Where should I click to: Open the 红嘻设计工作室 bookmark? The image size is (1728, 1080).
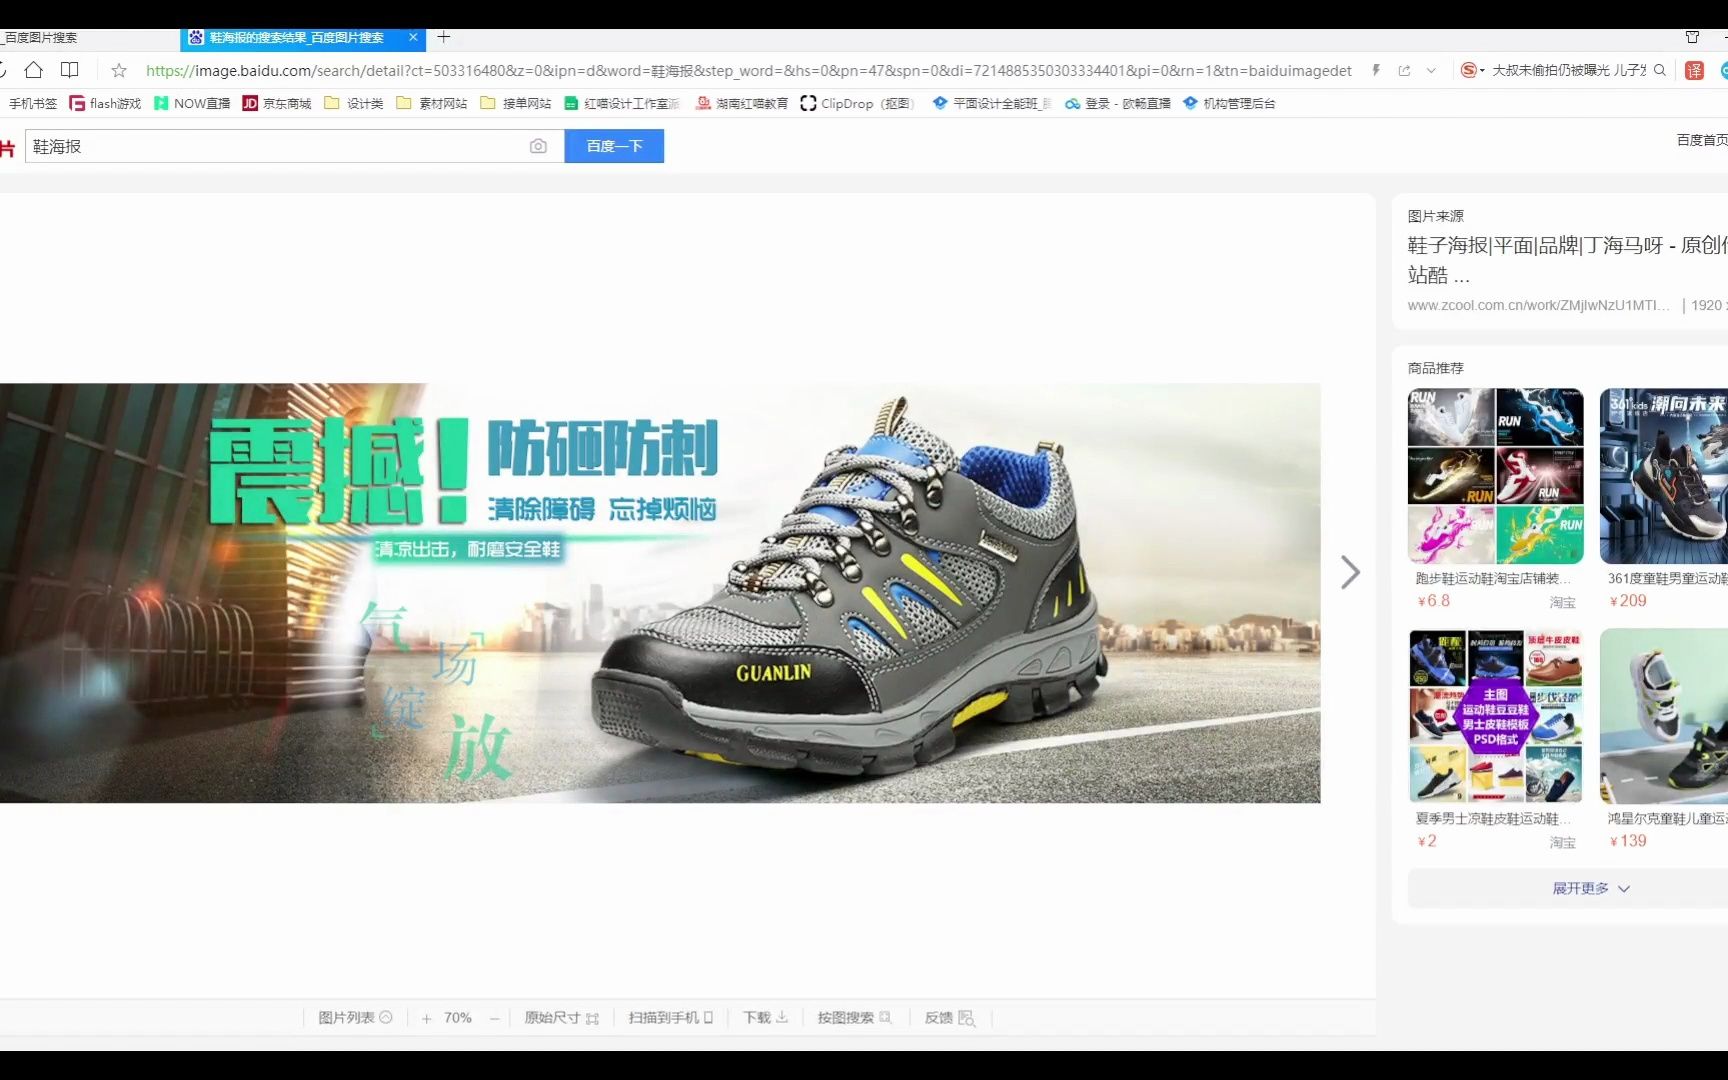coord(621,103)
